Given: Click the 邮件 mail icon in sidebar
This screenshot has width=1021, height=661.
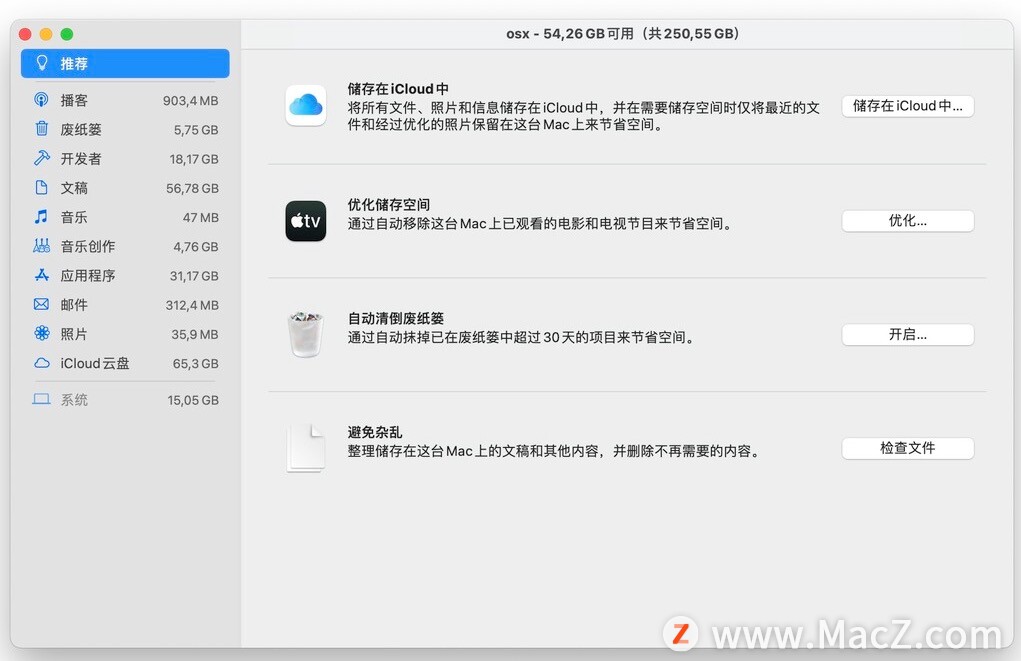Looking at the screenshot, I should [x=40, y=304].
